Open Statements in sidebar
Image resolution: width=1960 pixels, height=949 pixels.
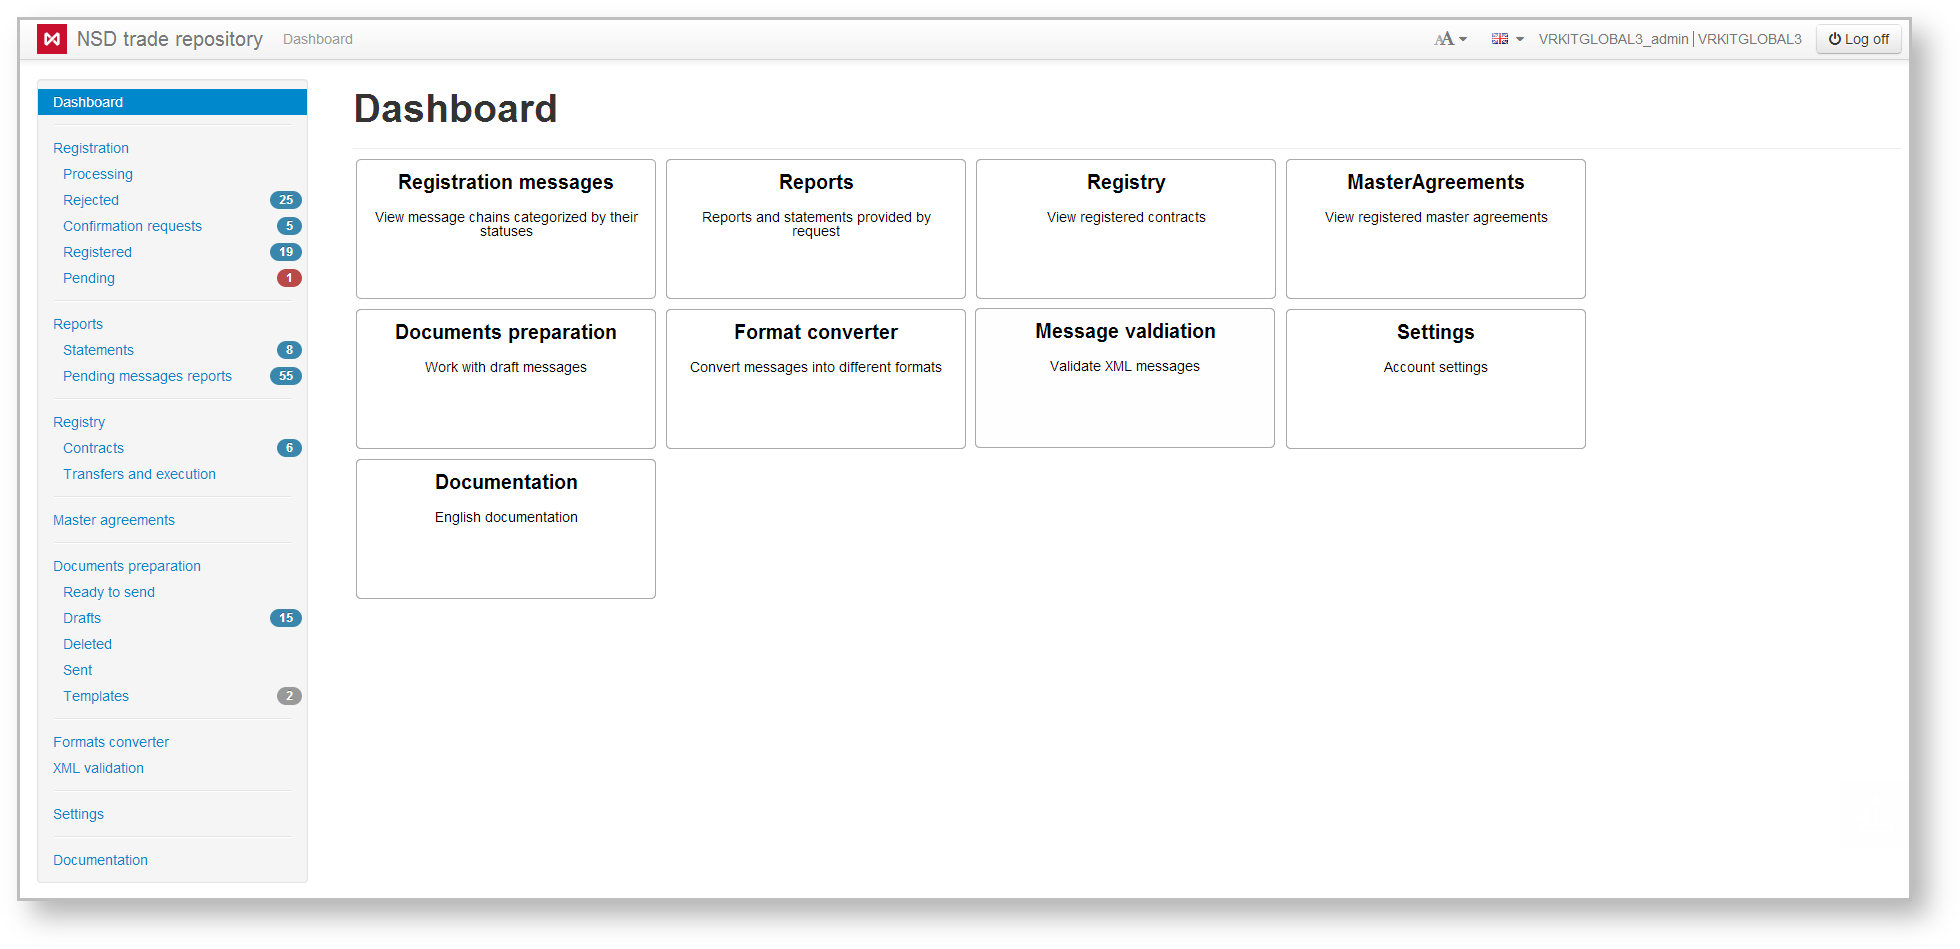click(x=98, y=350)
